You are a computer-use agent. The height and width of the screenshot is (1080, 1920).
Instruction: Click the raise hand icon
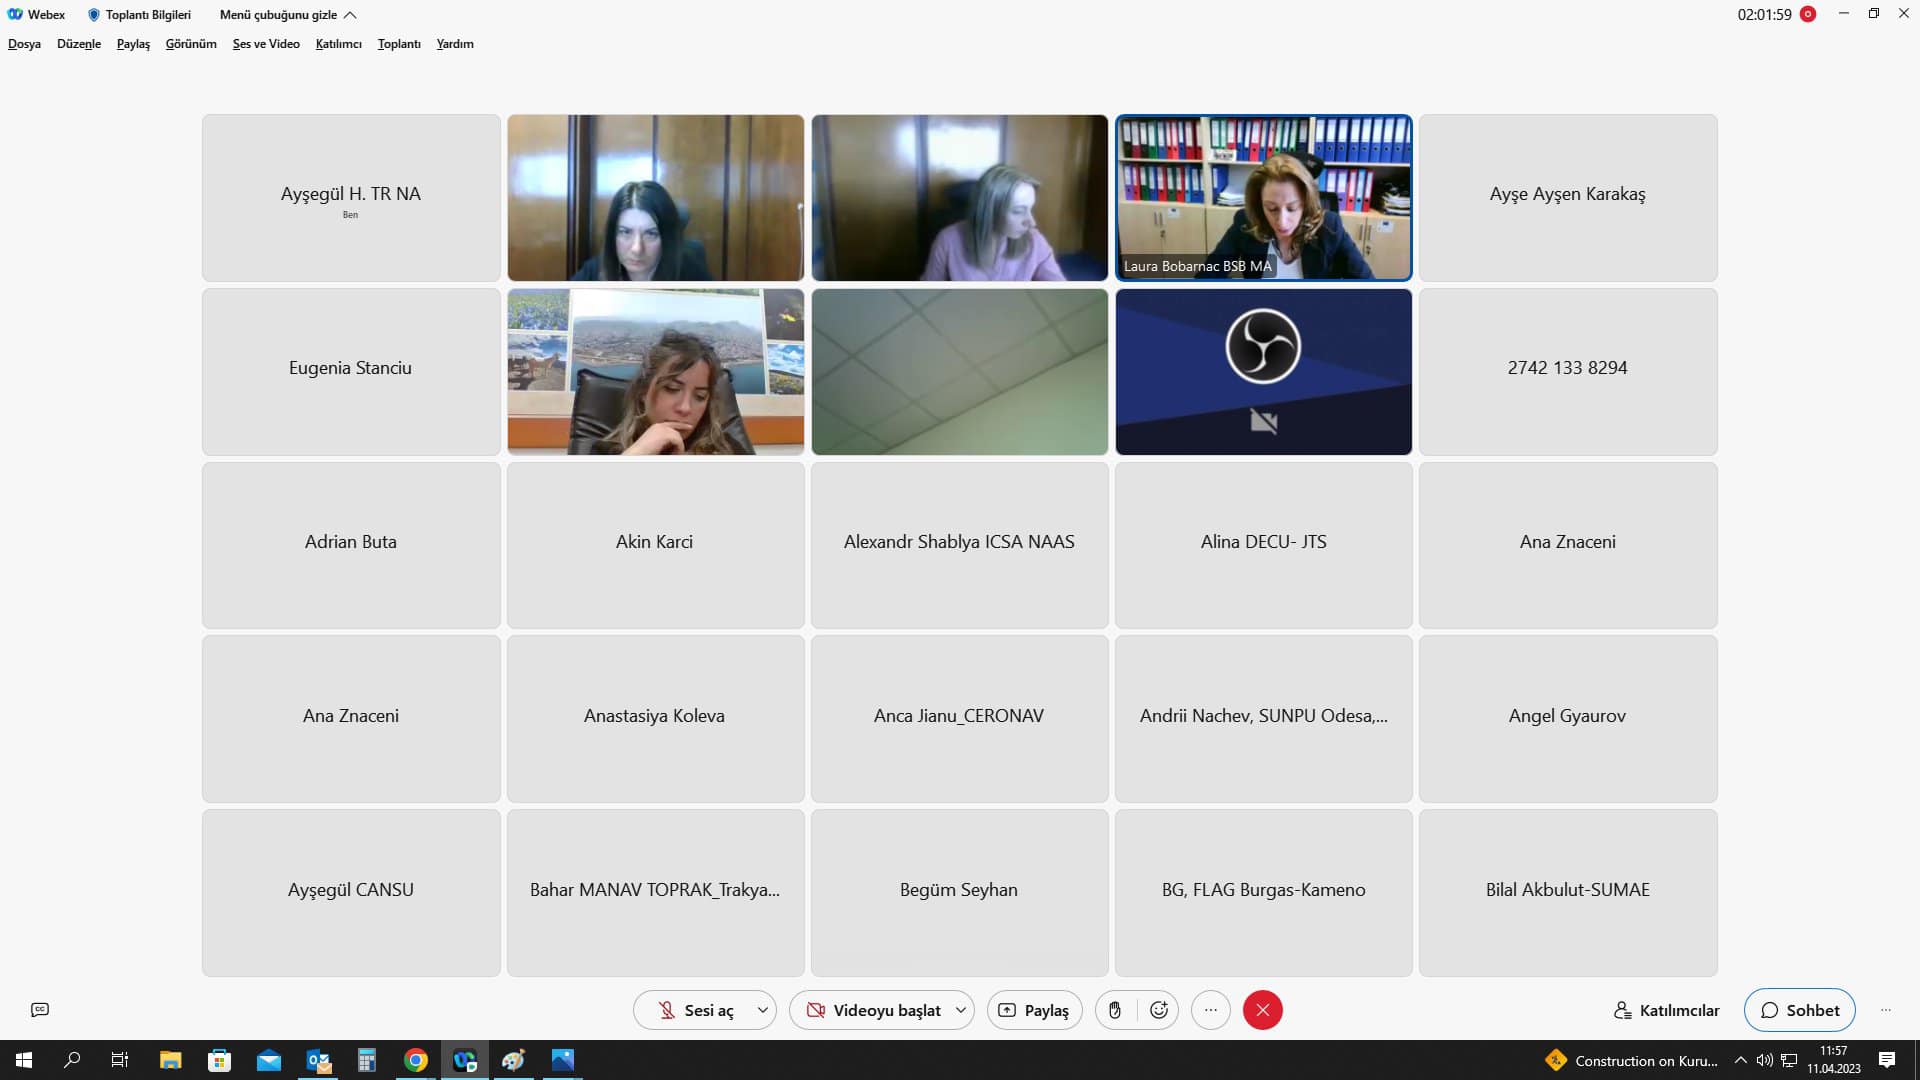1114,1010
